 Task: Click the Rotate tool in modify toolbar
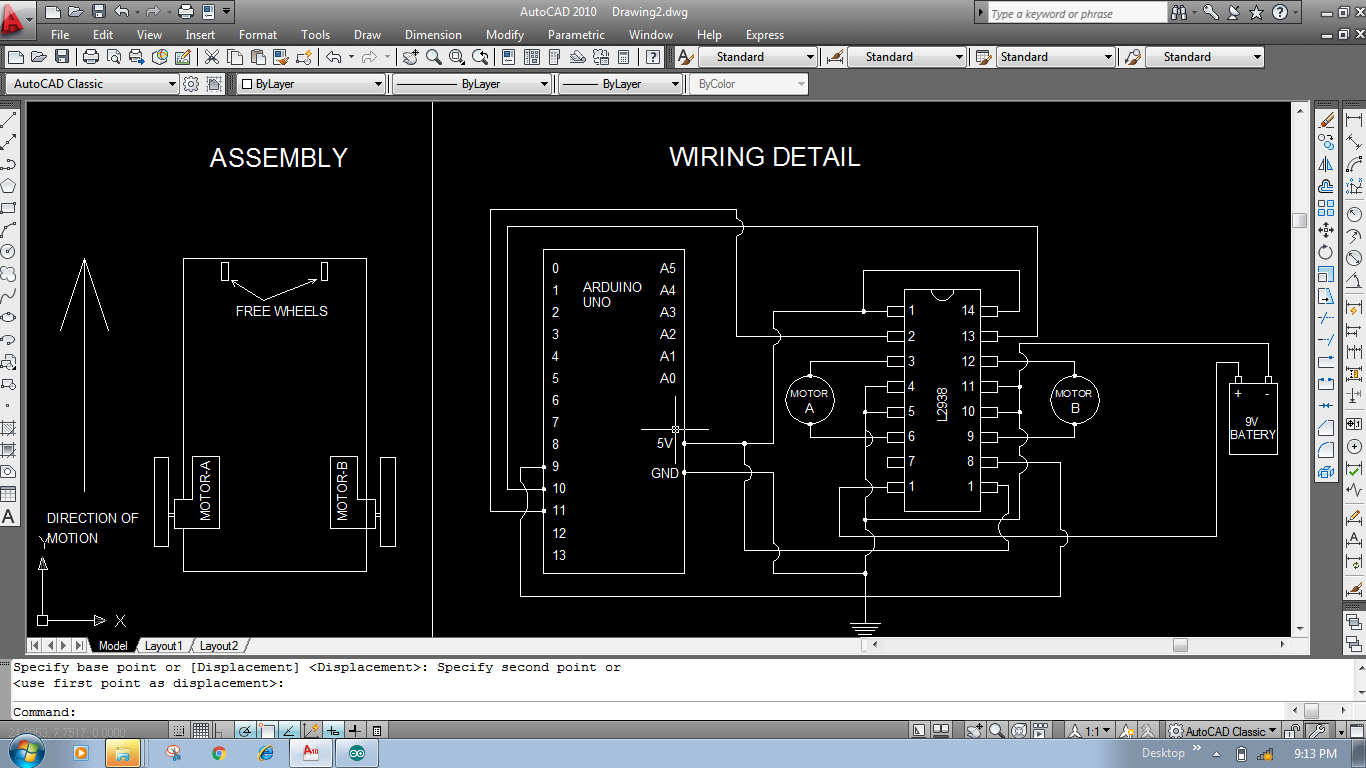pos(1326,252)
